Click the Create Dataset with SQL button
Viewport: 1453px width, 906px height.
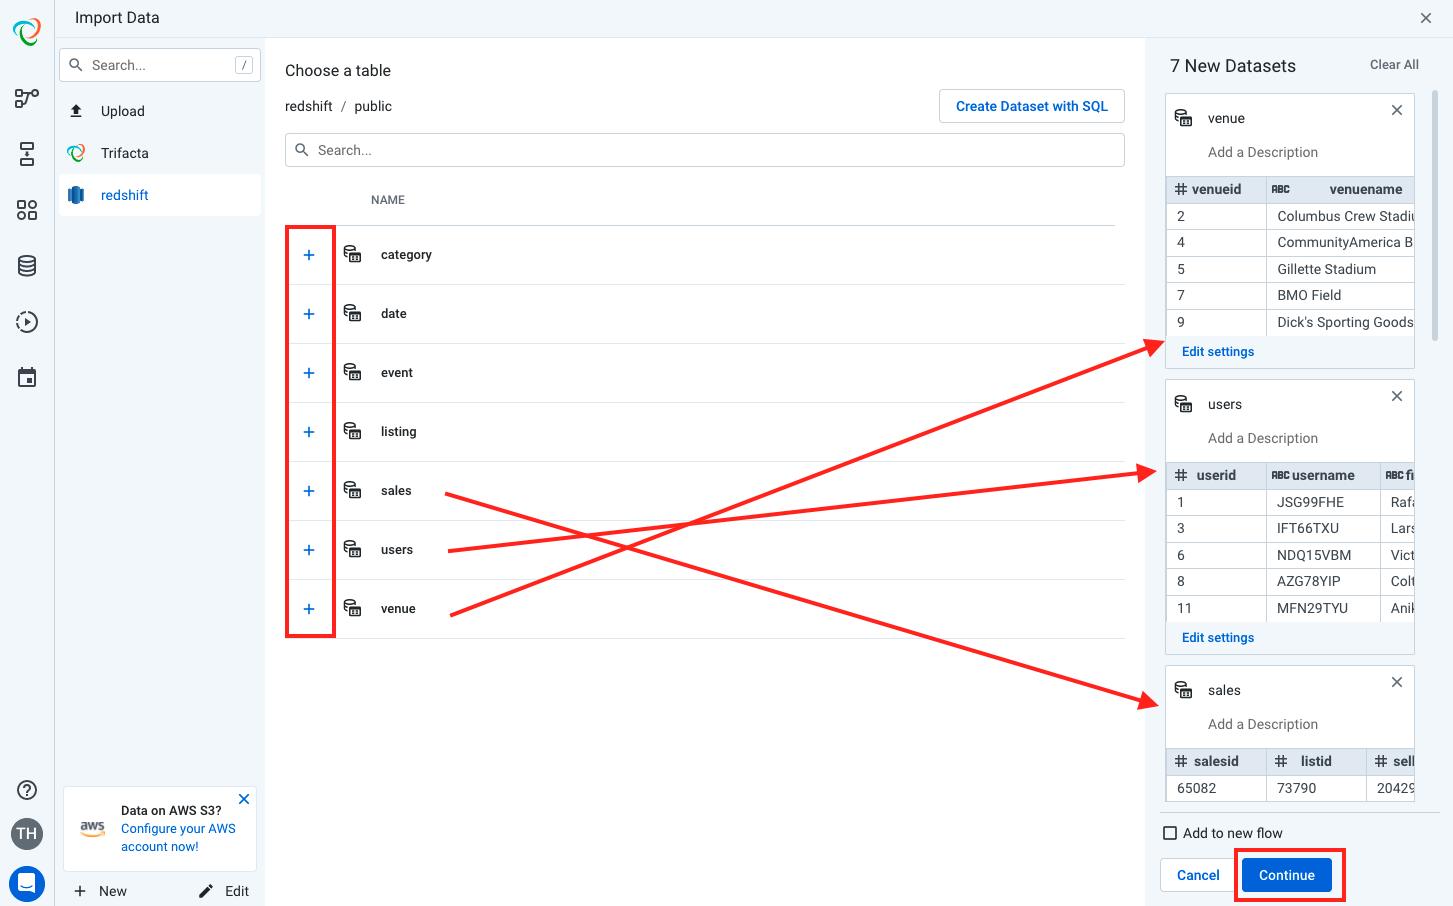[x=1031, y=105]
